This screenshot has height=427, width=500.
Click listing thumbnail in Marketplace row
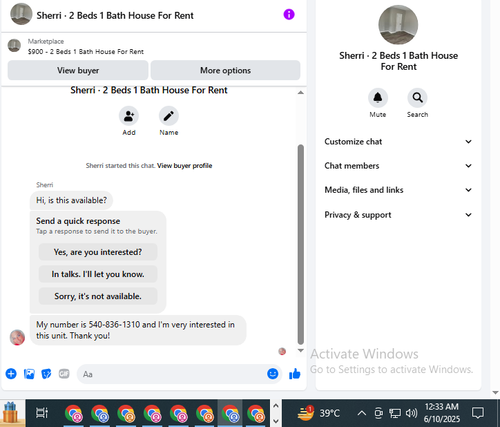point(14,46)
